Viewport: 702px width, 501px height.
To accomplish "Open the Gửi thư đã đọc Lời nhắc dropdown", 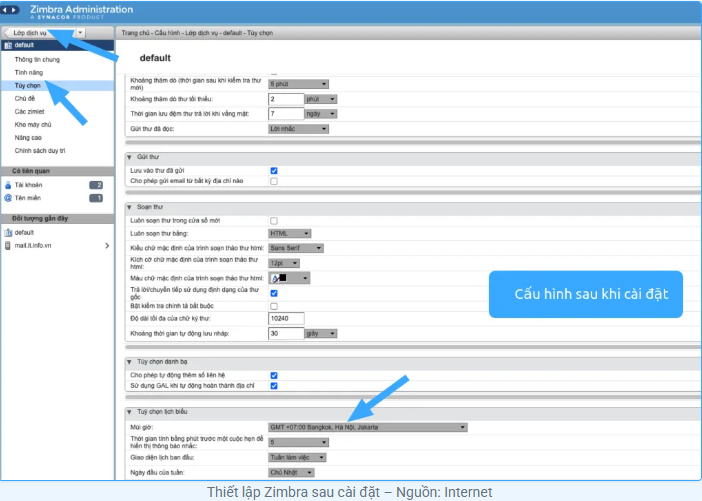I will point(299,129).
